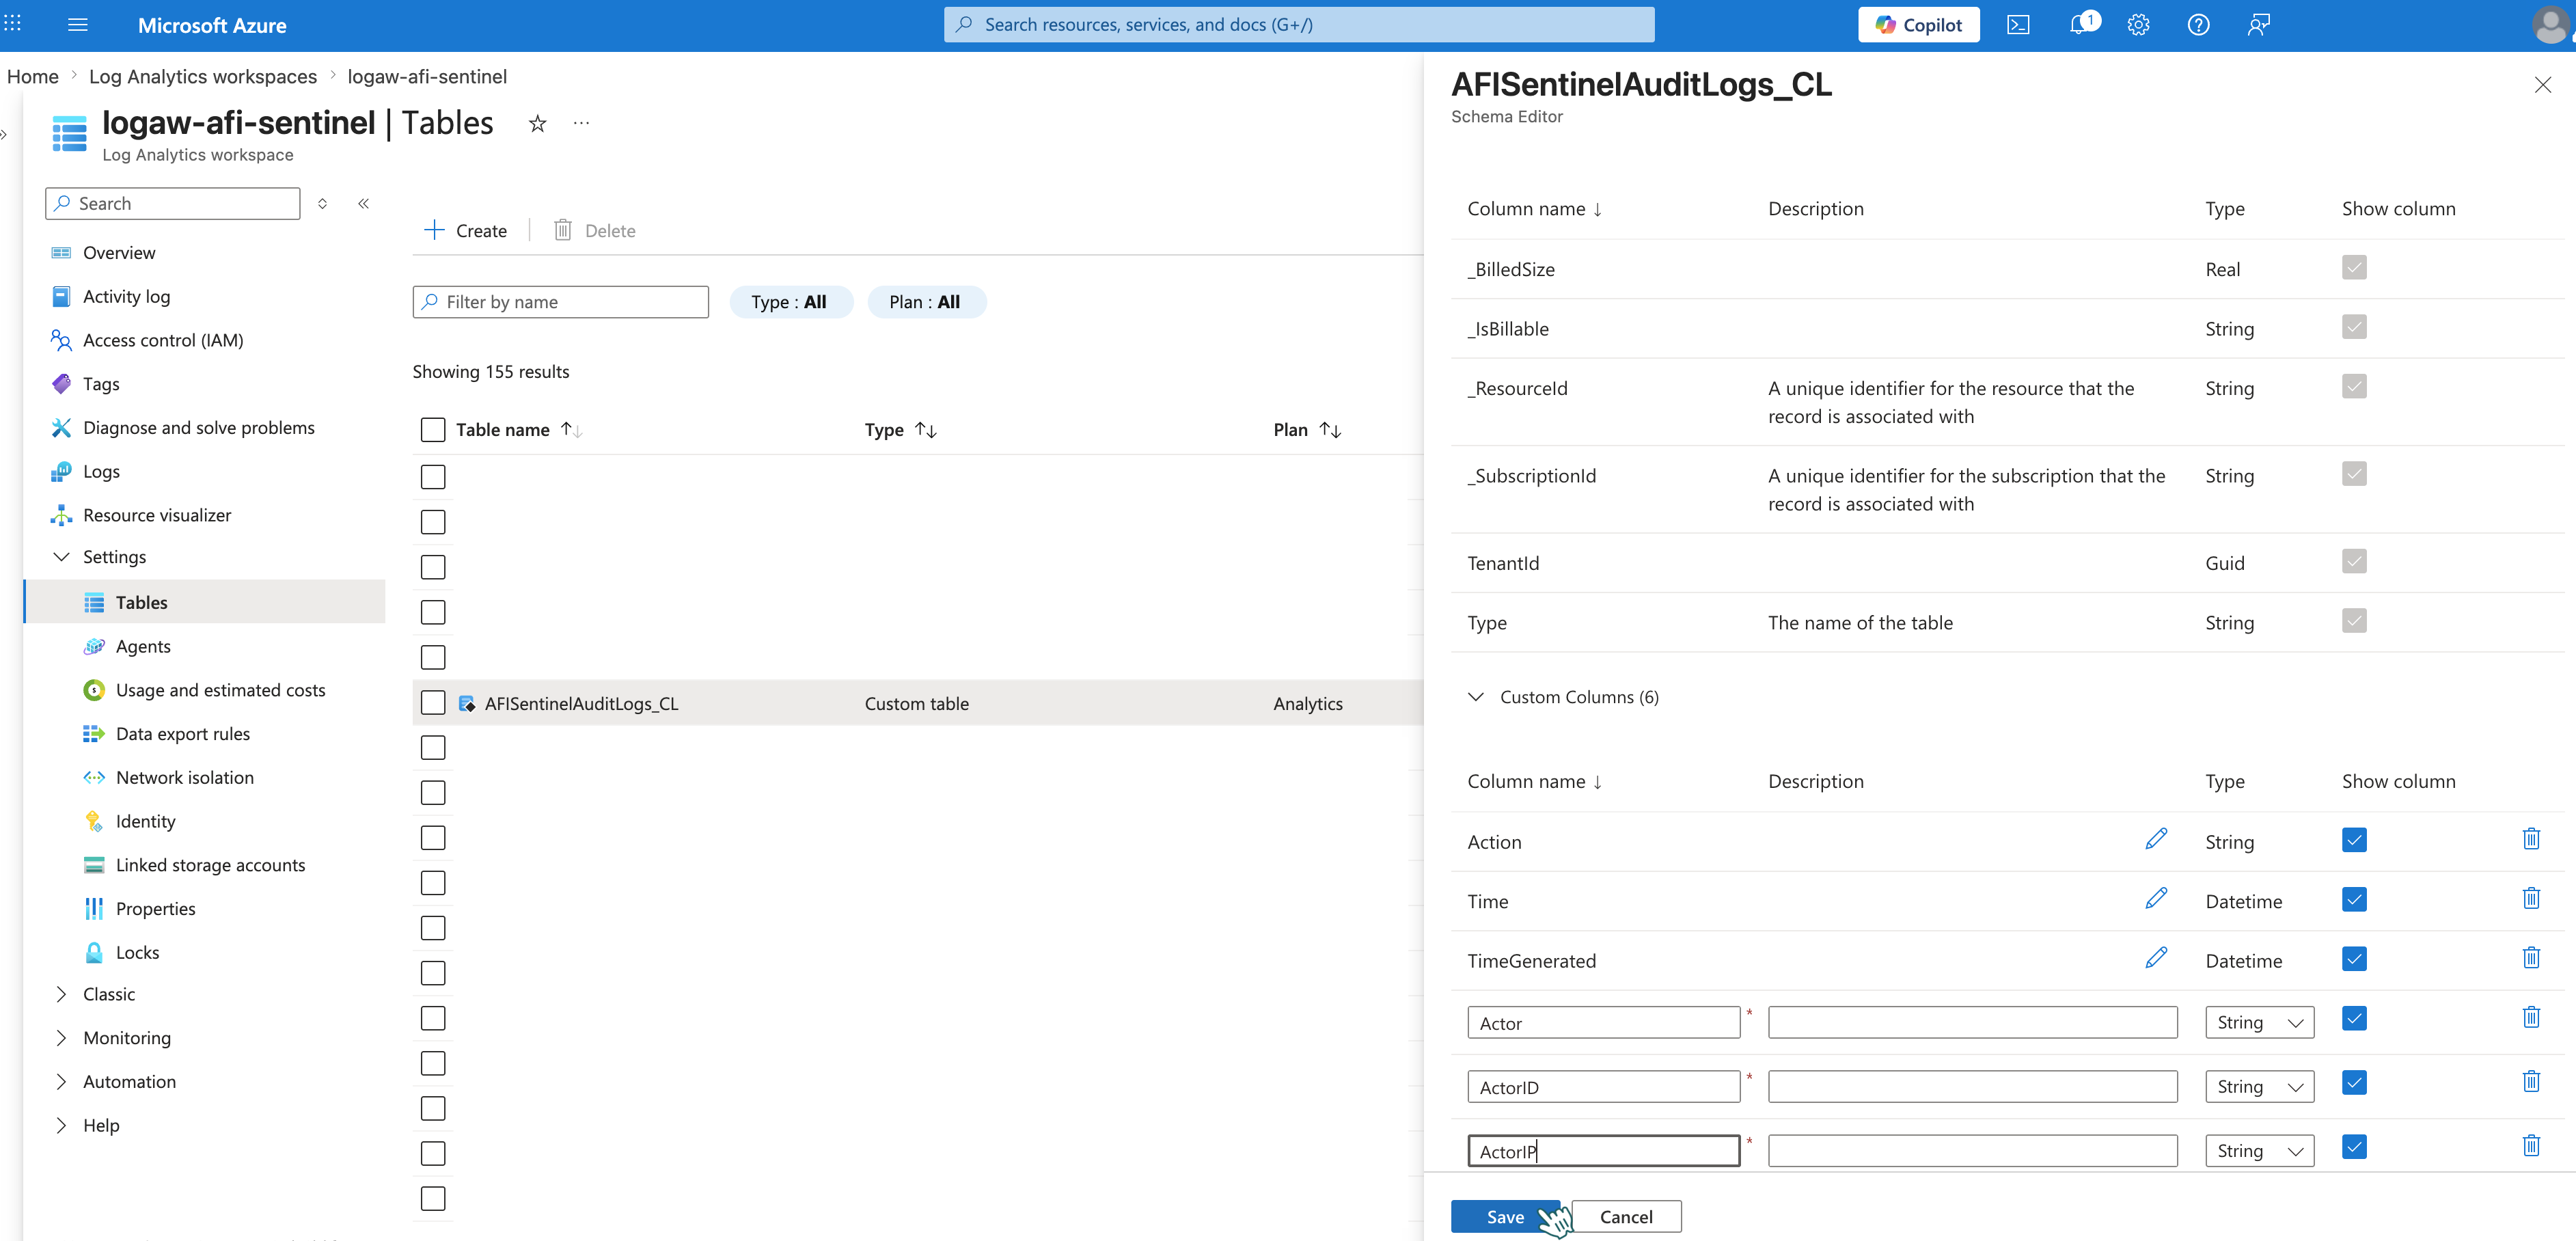Open the feedback icon in the top bar

pyautogui.click(x=2258, y=25)
